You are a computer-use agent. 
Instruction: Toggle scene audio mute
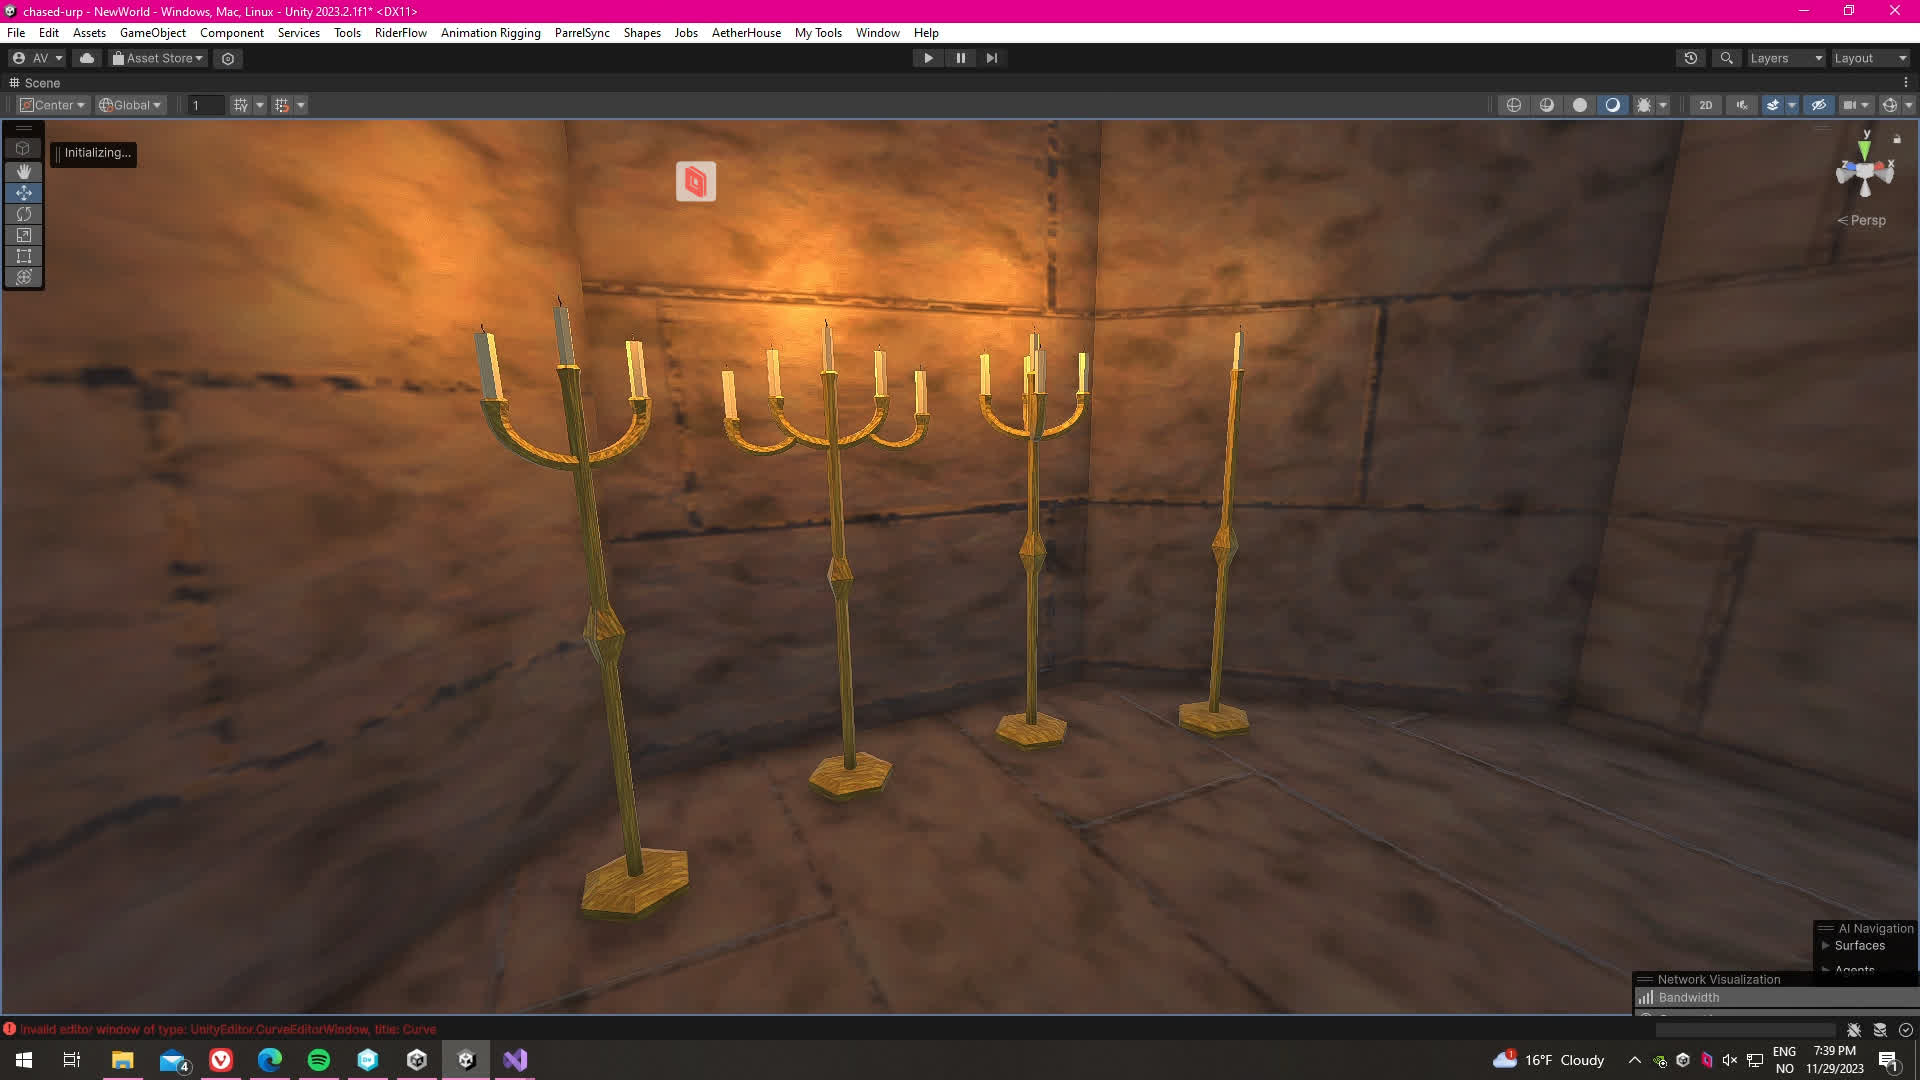[x=1742, y=105]
